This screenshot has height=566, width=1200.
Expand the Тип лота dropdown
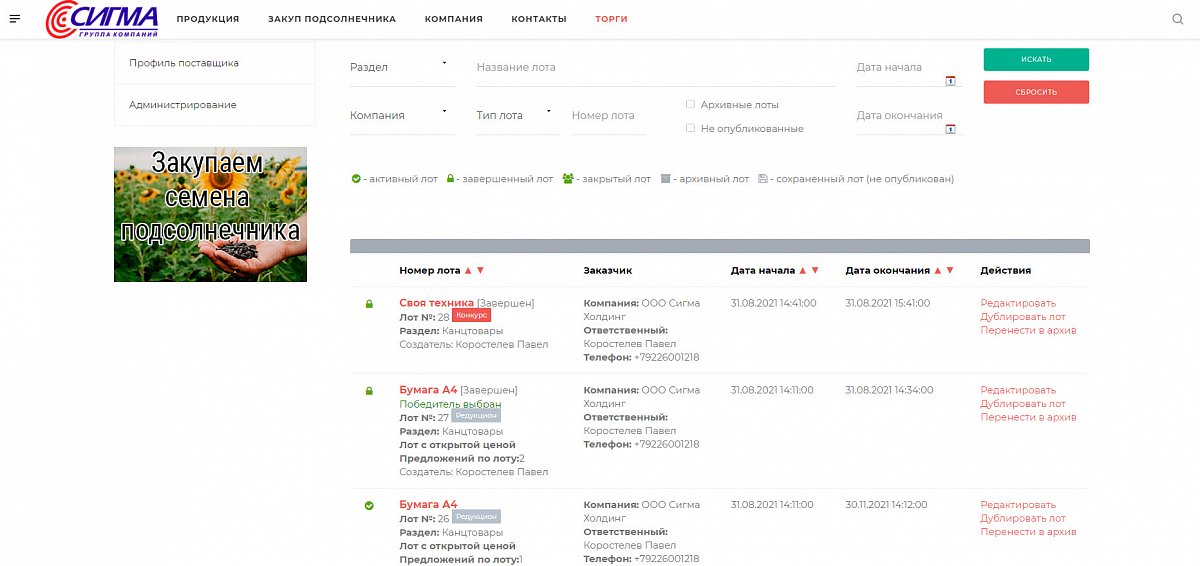tap(517, 115)
